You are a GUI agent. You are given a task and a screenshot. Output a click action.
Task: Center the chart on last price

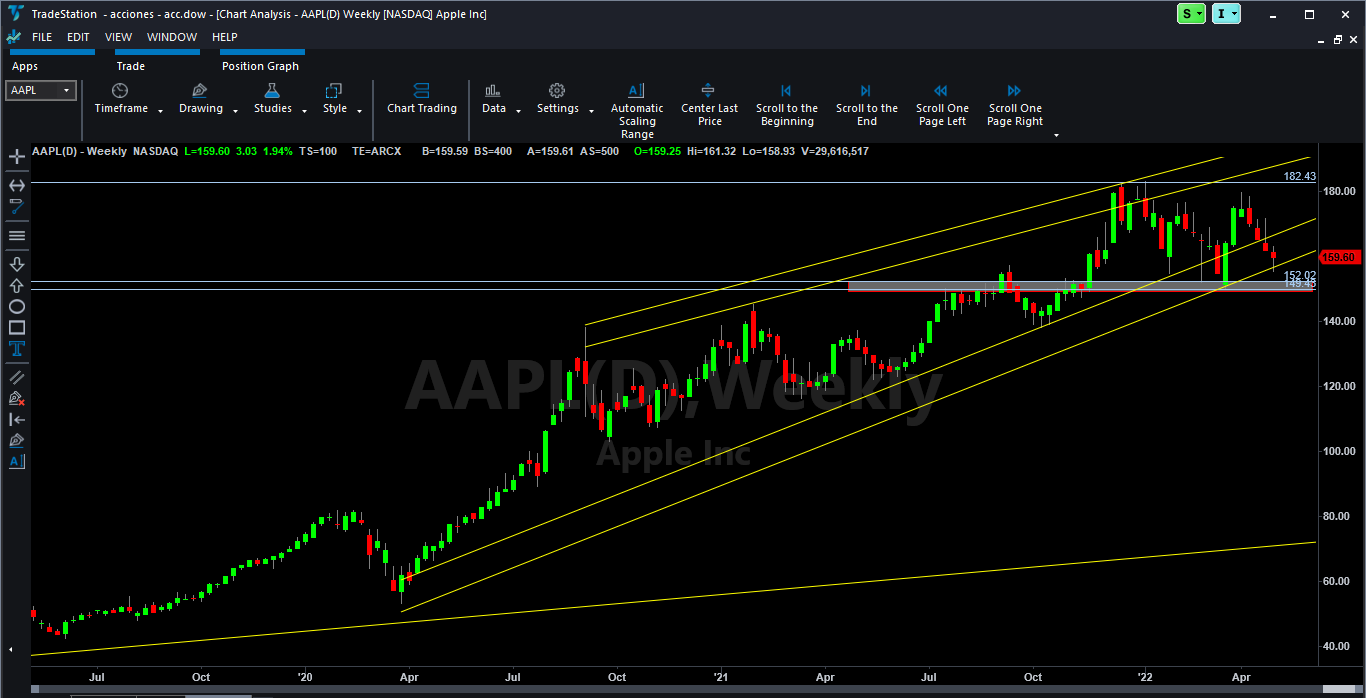click(x=709, y=104)
